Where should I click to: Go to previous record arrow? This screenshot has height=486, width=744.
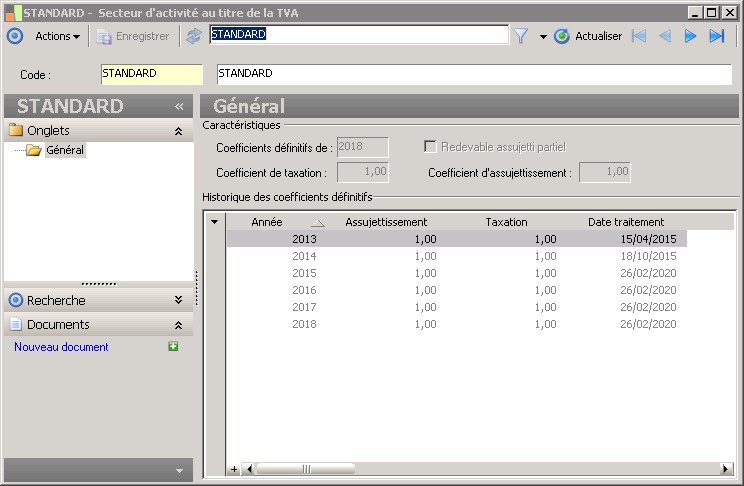click(x=665, y=36)
